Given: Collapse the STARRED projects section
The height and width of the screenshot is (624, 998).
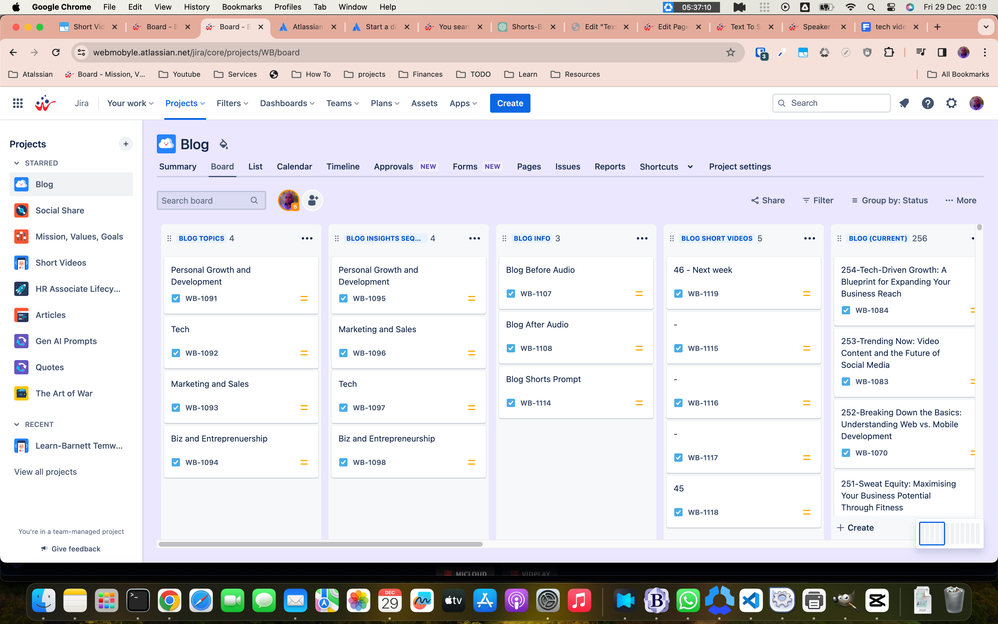Looking at the screenshot, I should [17, 163].
